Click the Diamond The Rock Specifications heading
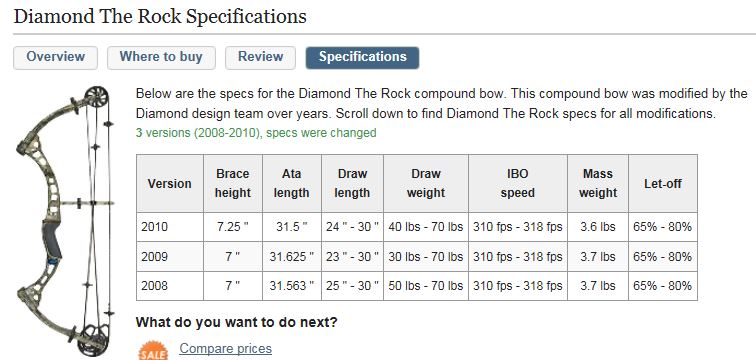 click(x=160, y=16)
